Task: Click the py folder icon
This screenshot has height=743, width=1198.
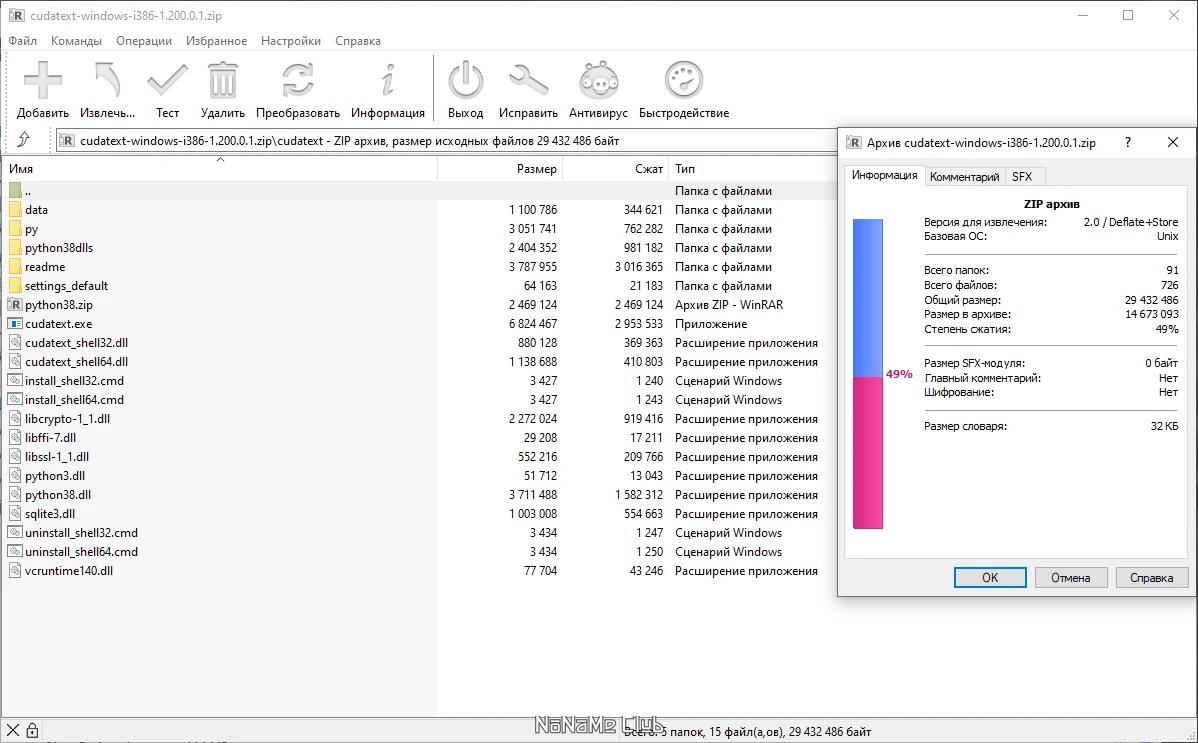Action: coord(15,229)
